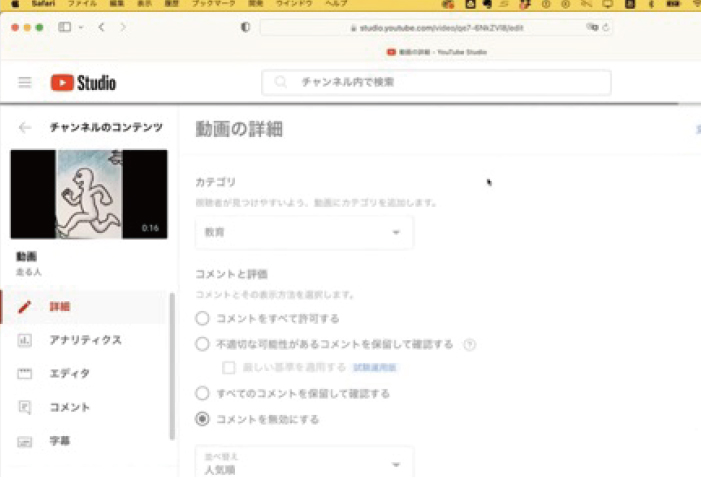Screen dimensions: 701x480
Task: Click the カテゴリ section label
Action: click(215, 182)
